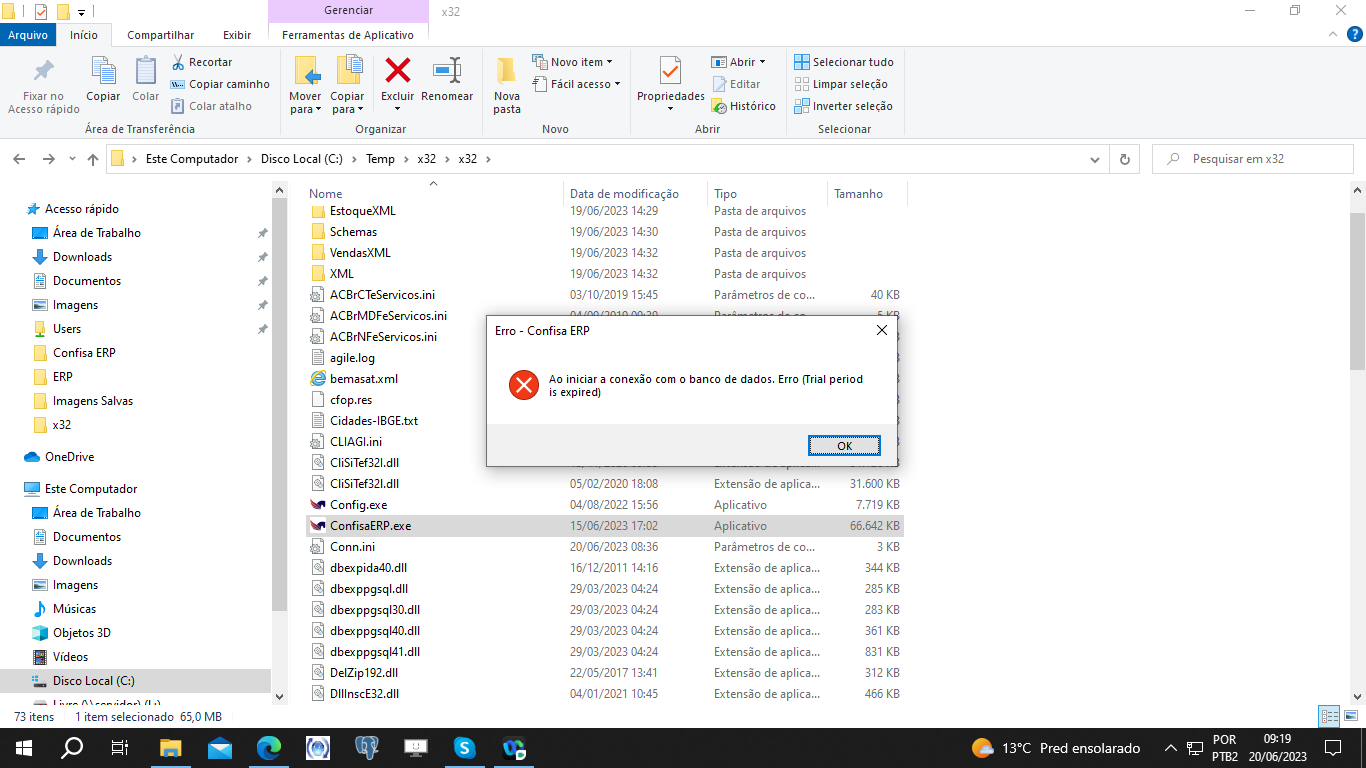Screen dimensions: 1366x768
Task: Open Acesso rápido in navigation pane
Action: click(81, 209)
